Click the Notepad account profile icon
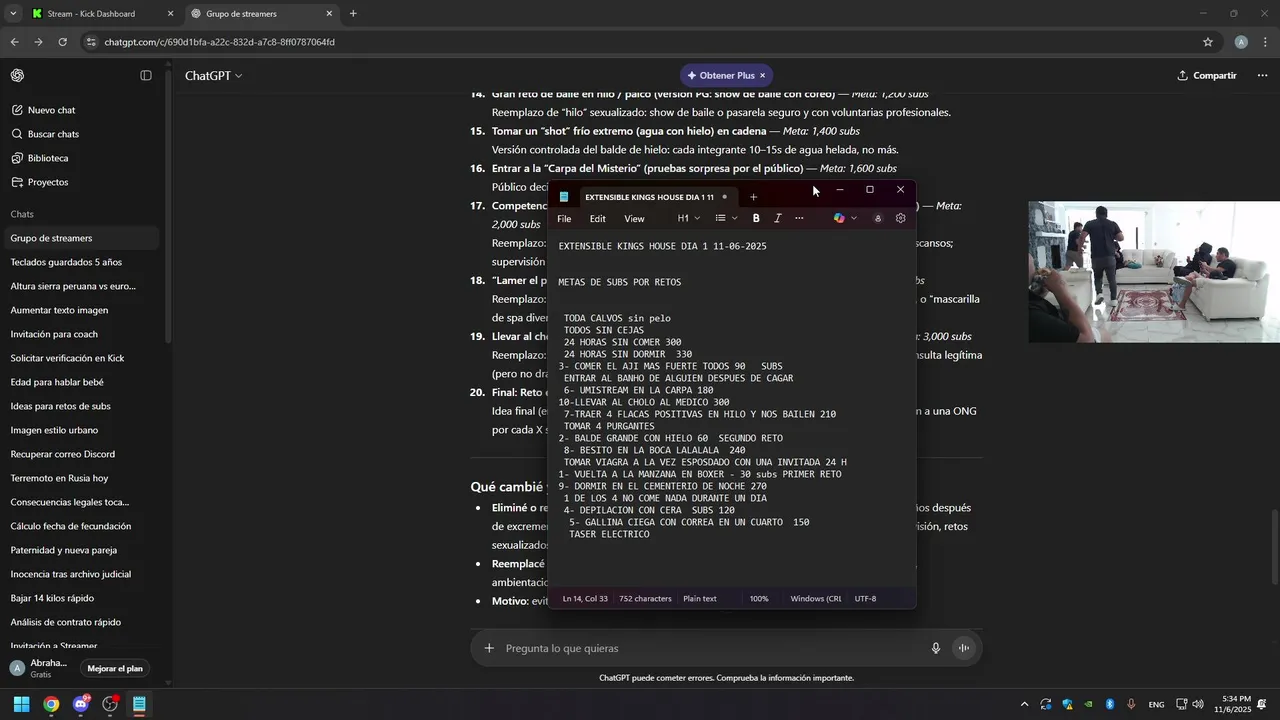1280x720 pixels. coord(878,218)
